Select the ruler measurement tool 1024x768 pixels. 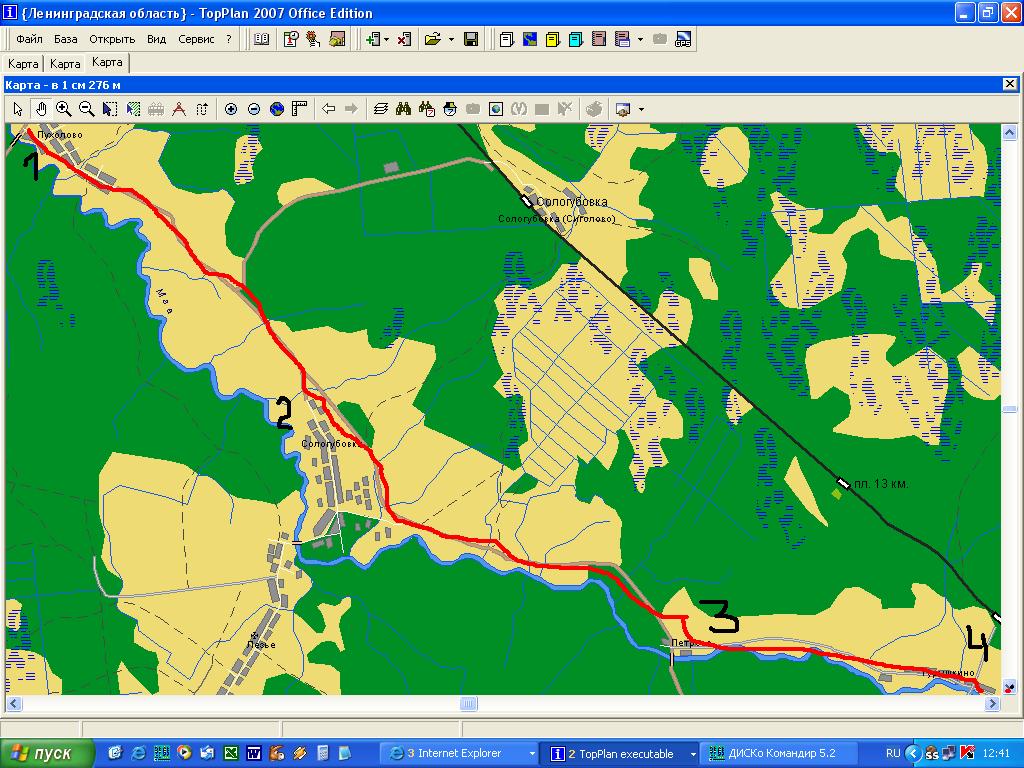click(x=298, y=109)
